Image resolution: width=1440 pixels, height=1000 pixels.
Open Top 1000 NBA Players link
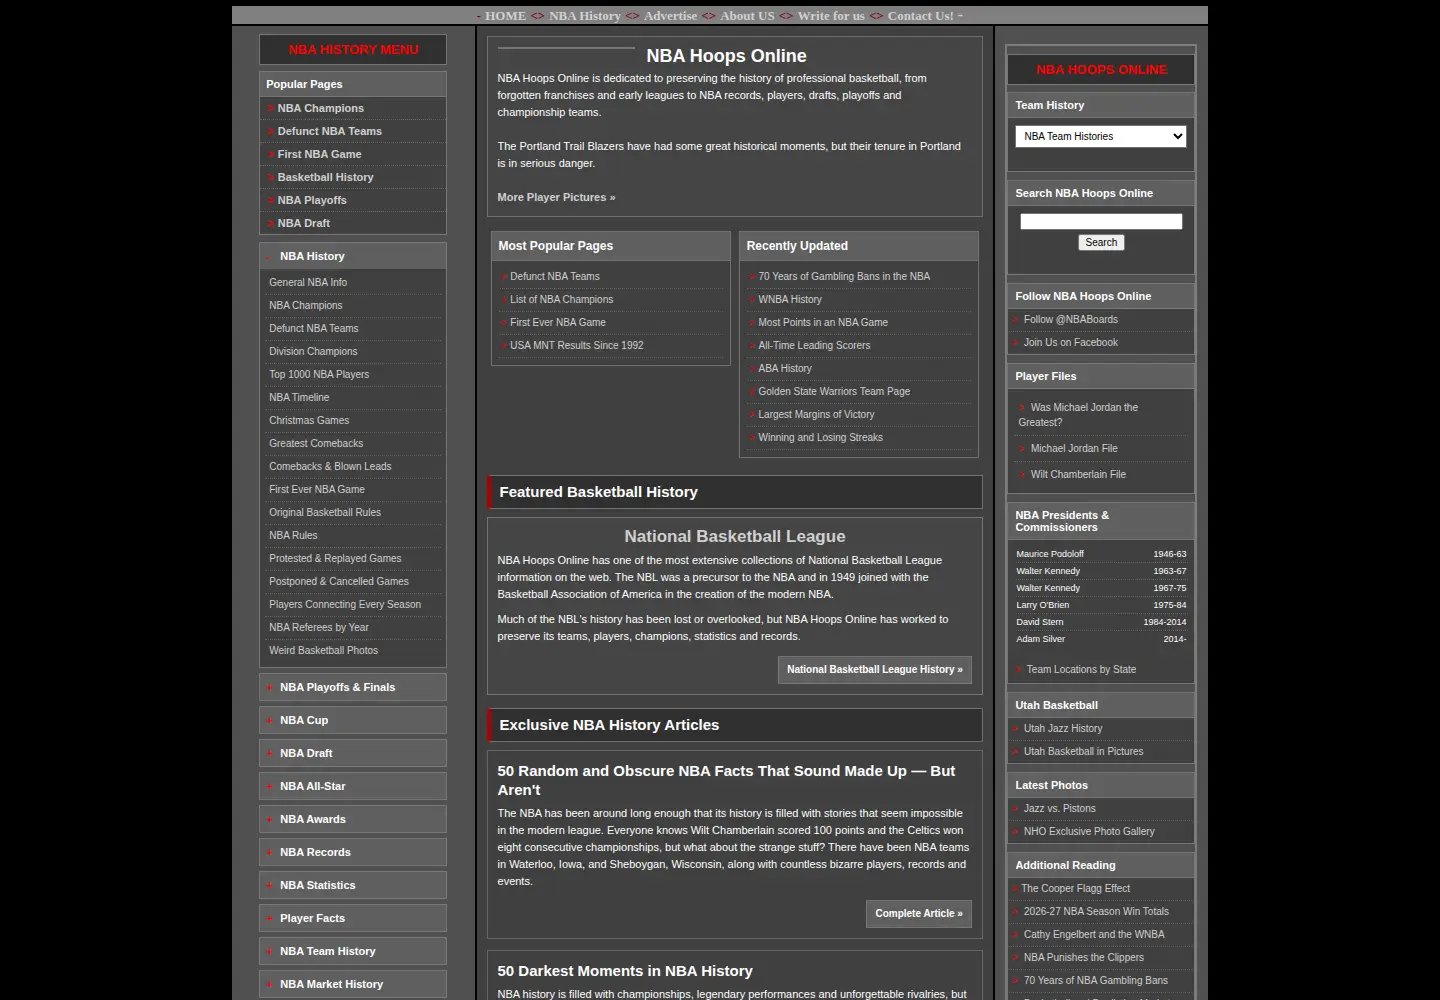pyautogui.click(x=319, y=374)
